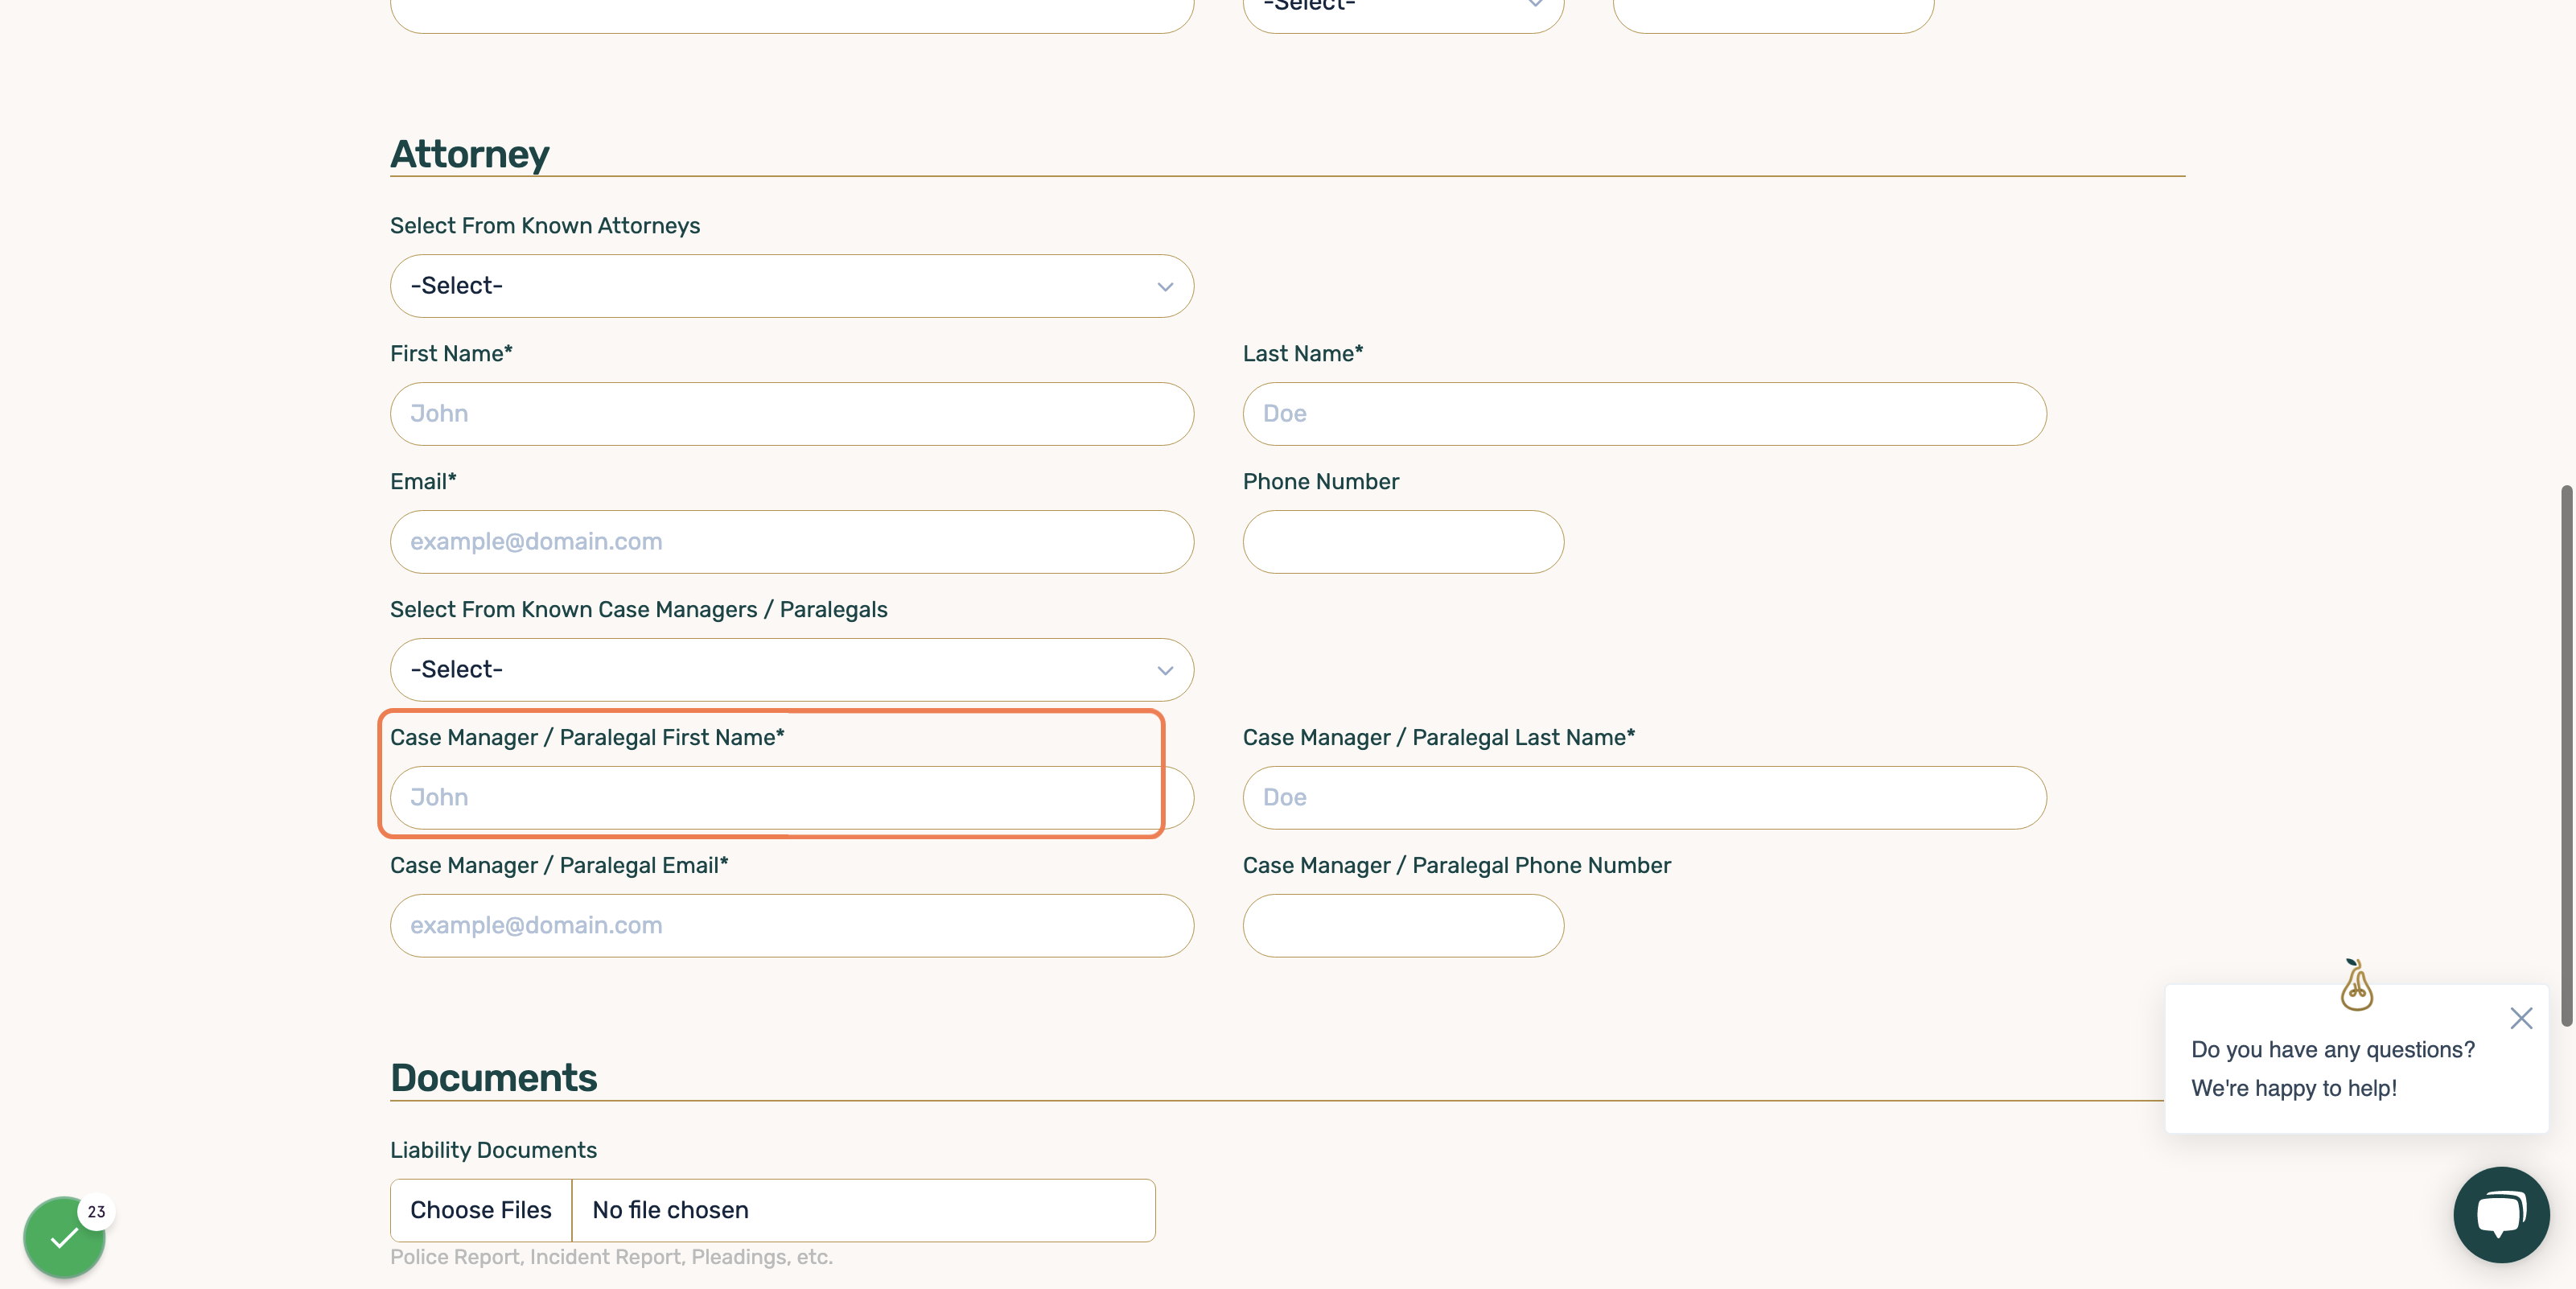
Task: Focus the Case Manager / Paralegal First Name field
Action: pos(791,797)
